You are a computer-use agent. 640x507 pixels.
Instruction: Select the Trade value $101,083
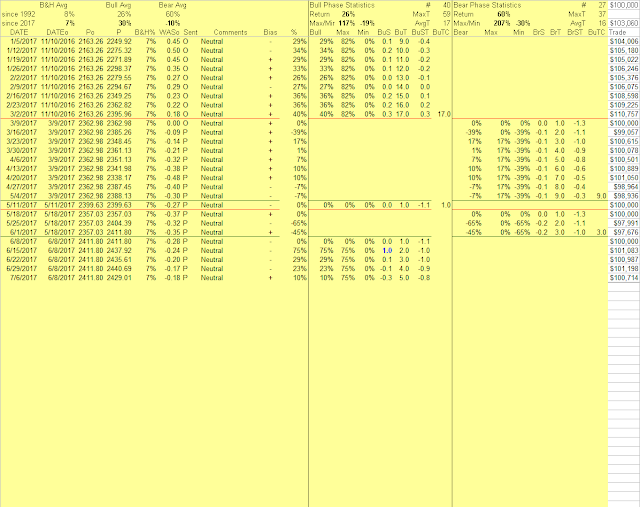coord(624,251)
